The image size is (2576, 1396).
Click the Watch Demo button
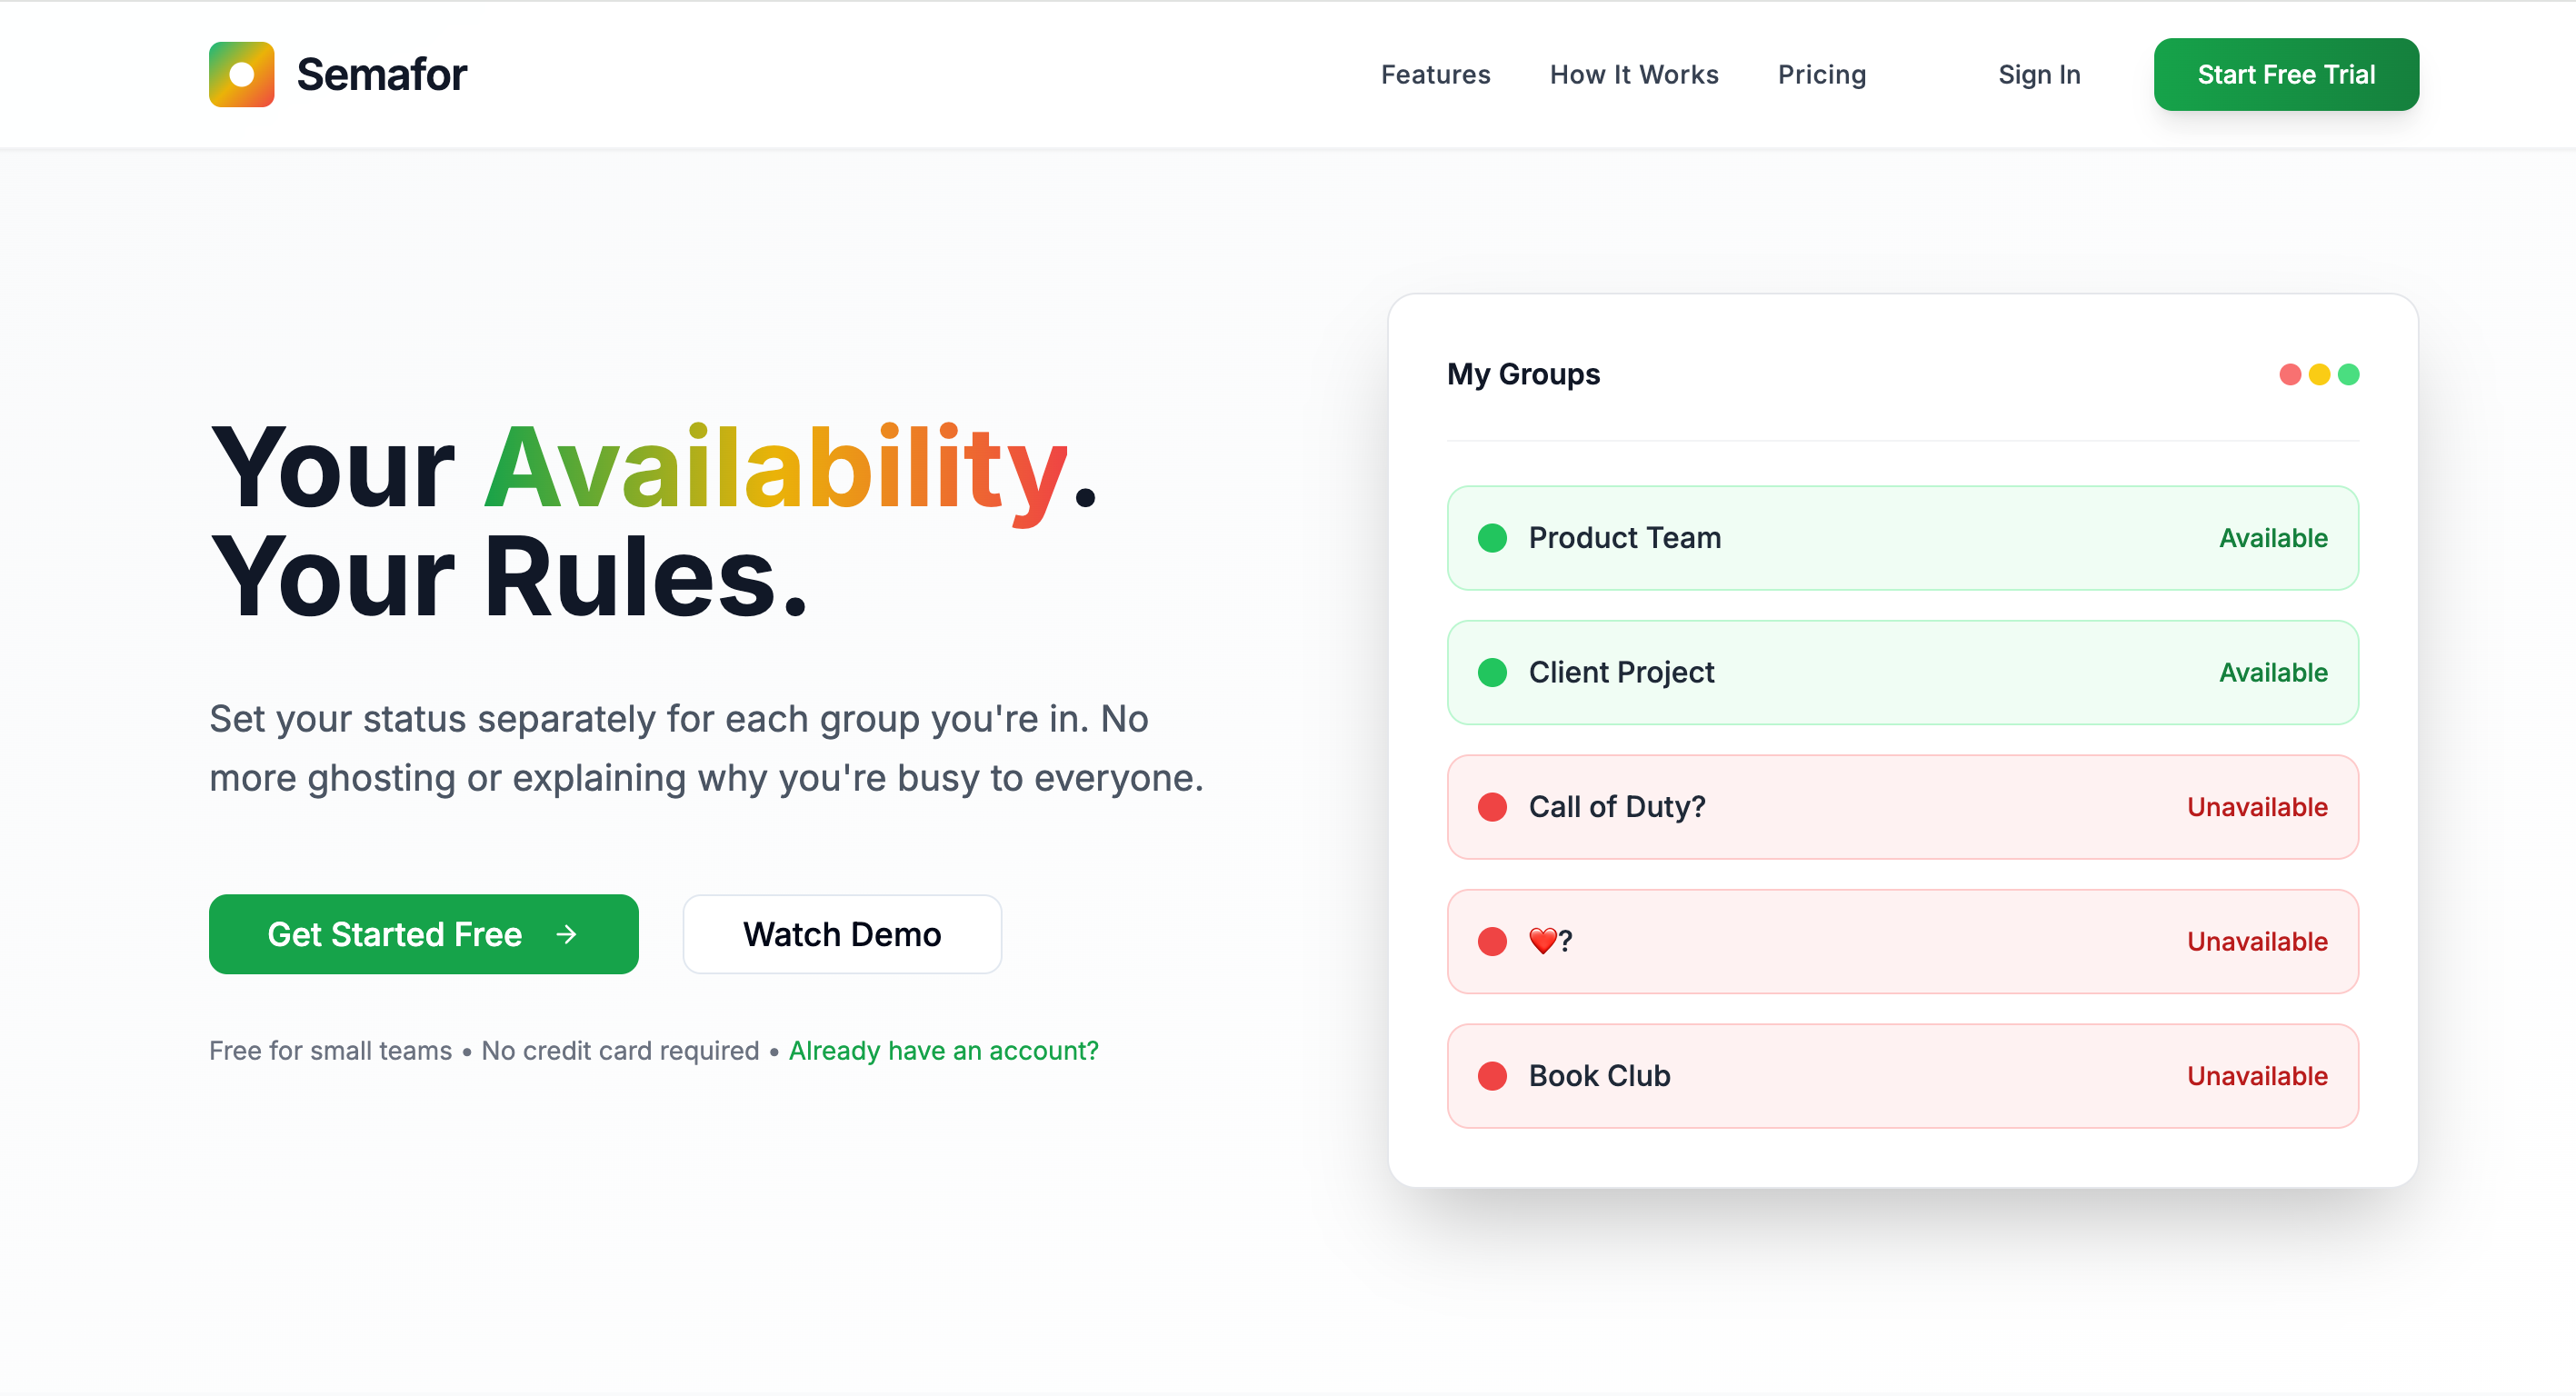(841, 934)
